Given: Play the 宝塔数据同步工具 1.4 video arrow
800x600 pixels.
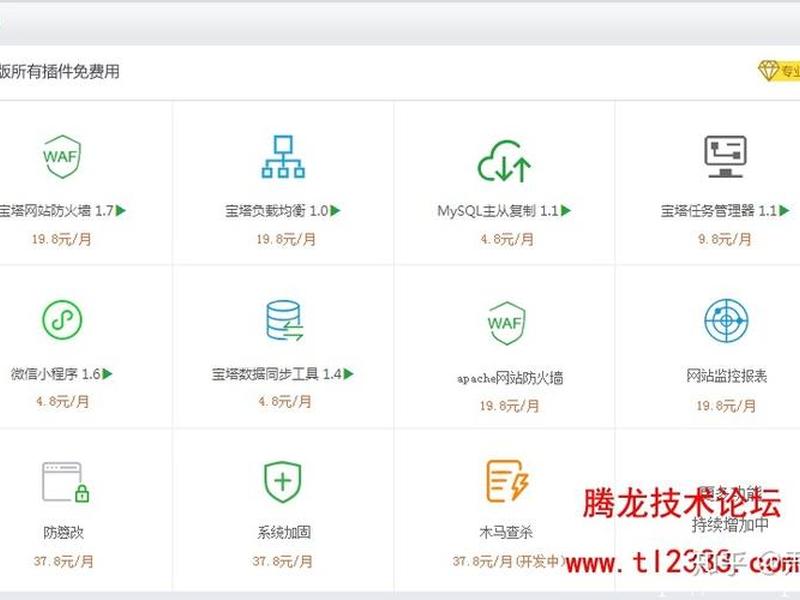Looking at the screenshot, I should tap(348, 374).
